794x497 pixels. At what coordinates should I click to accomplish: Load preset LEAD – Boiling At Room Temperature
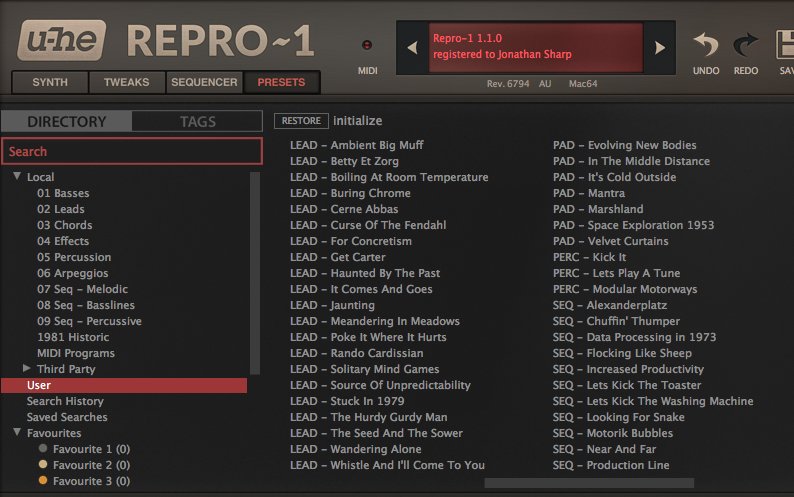[x=389, y=177]
